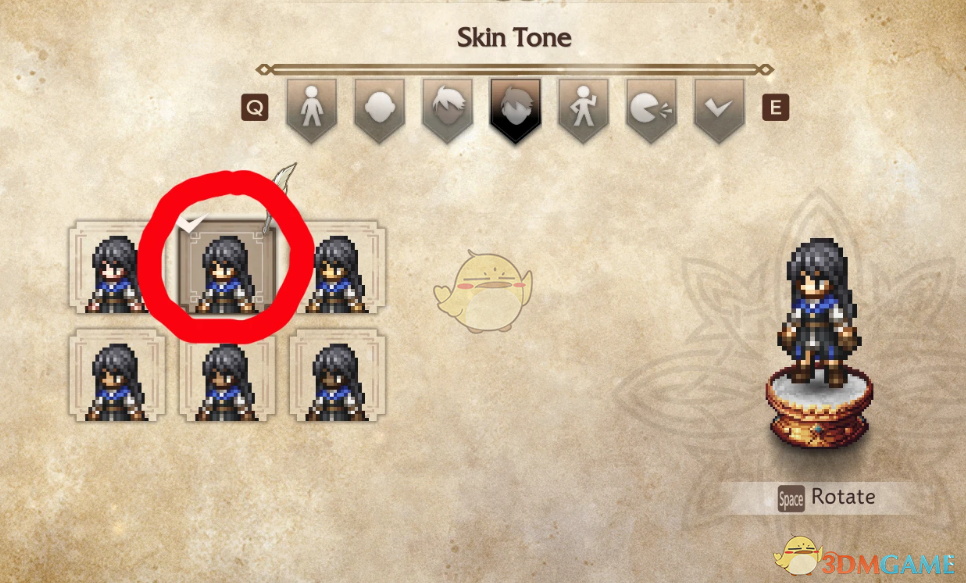Open the speaking voice tab icon
This screenshot has height=583, width=966.
tap(651, 110)
